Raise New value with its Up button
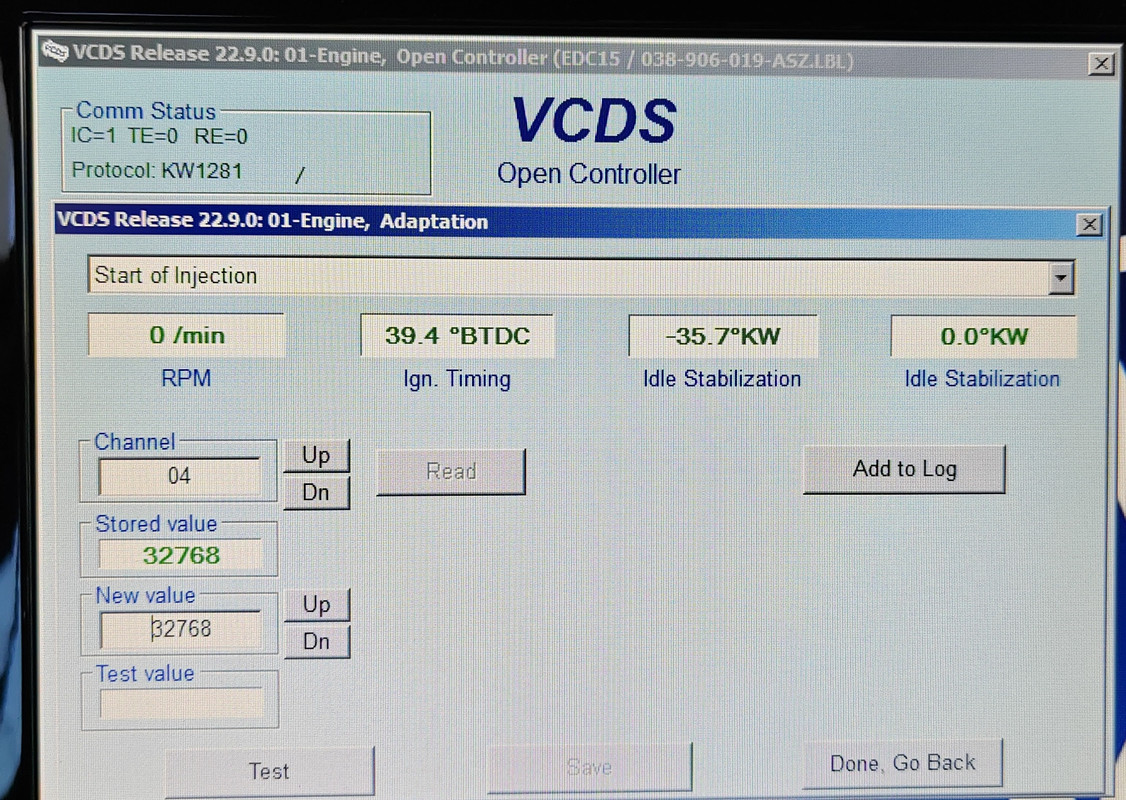 [x=317, y=605]
